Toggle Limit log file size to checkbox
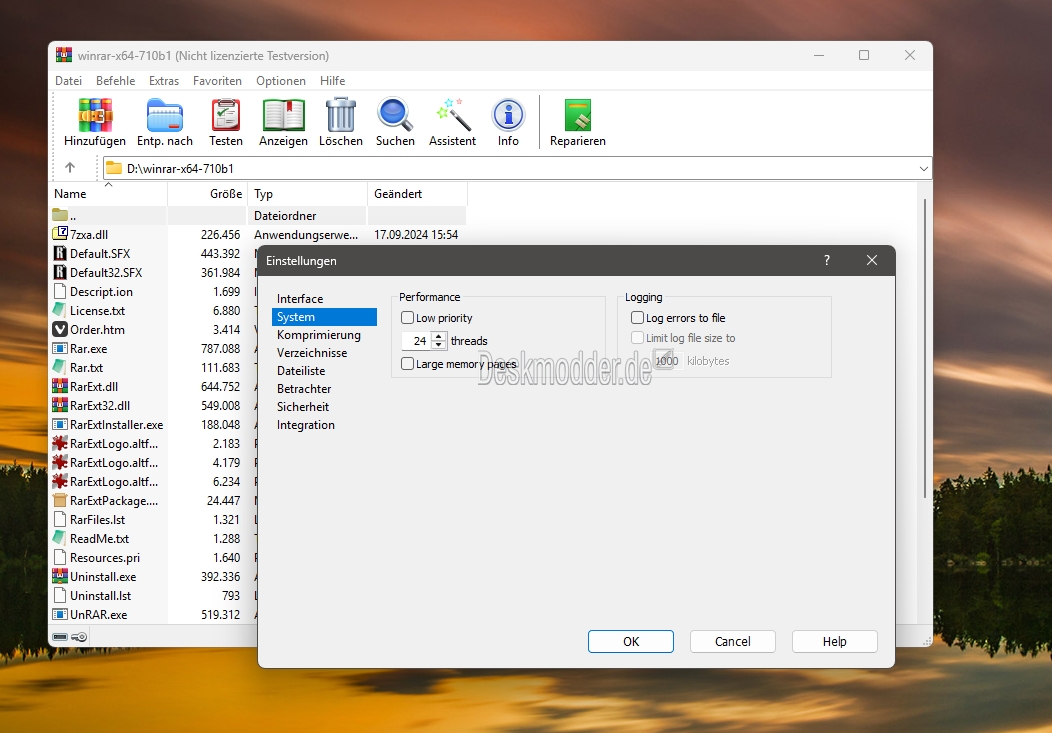 click(x=637, y=337)
